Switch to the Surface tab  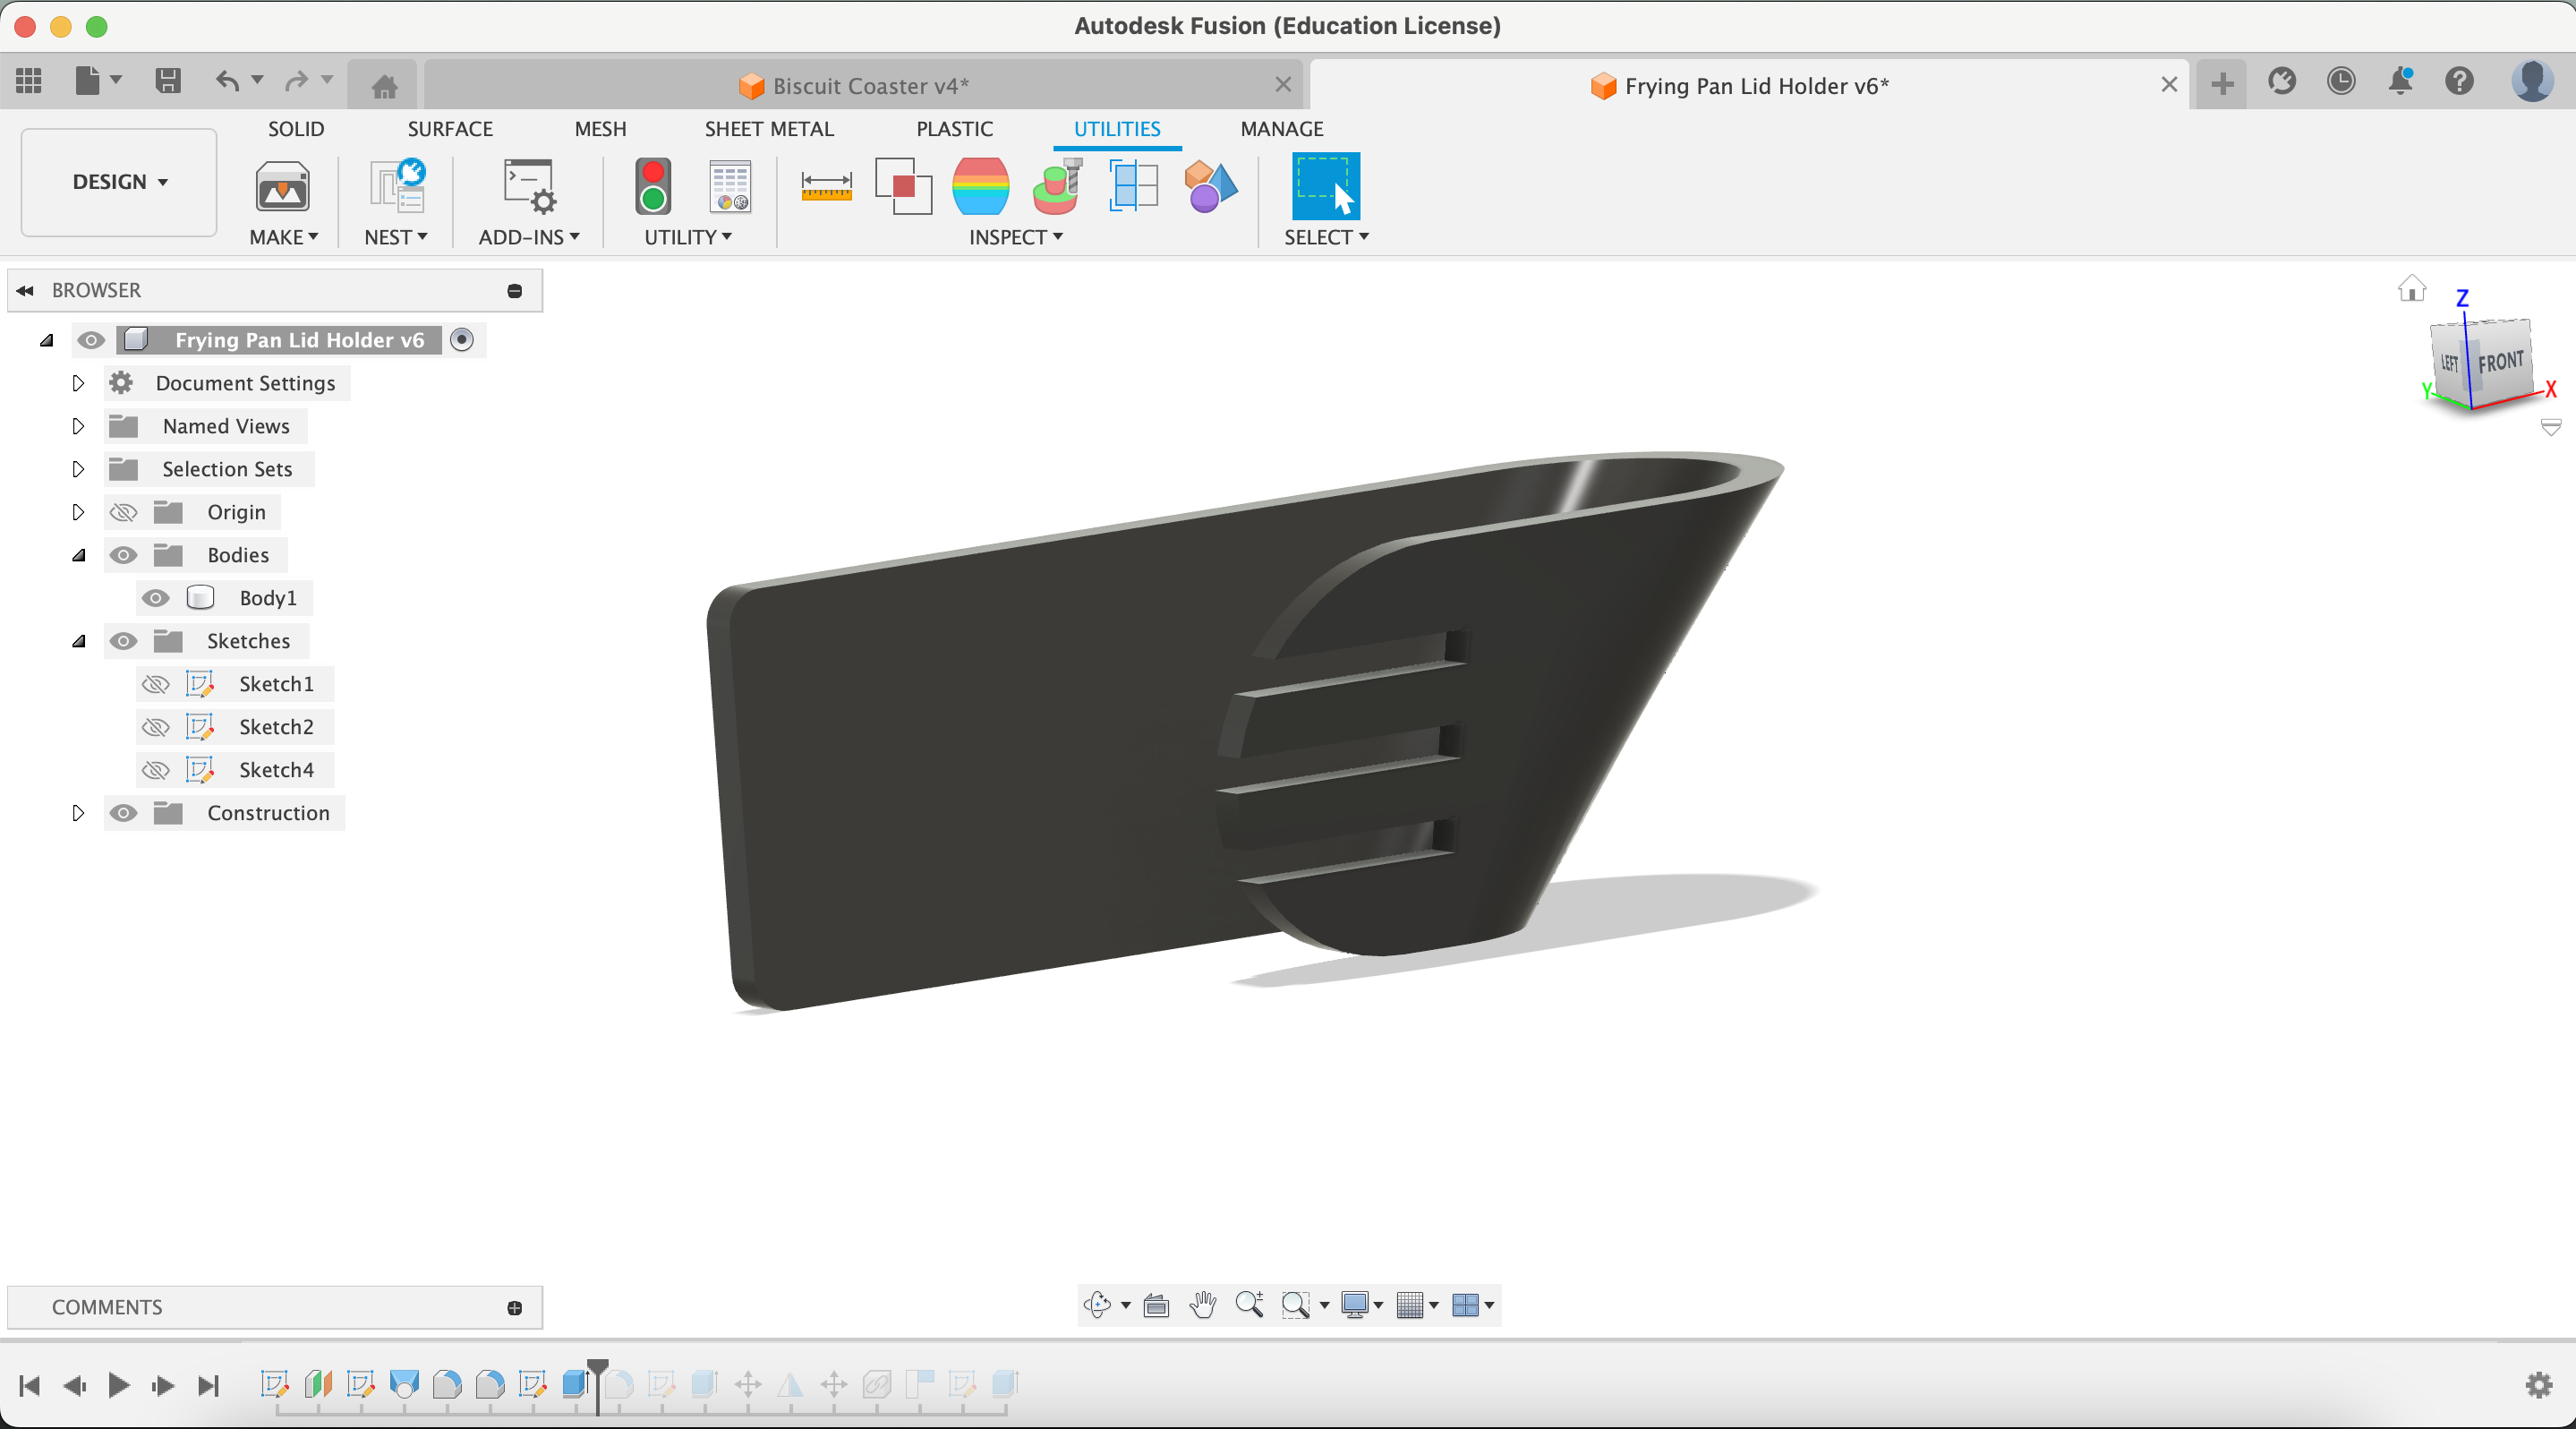click(448, 127)
